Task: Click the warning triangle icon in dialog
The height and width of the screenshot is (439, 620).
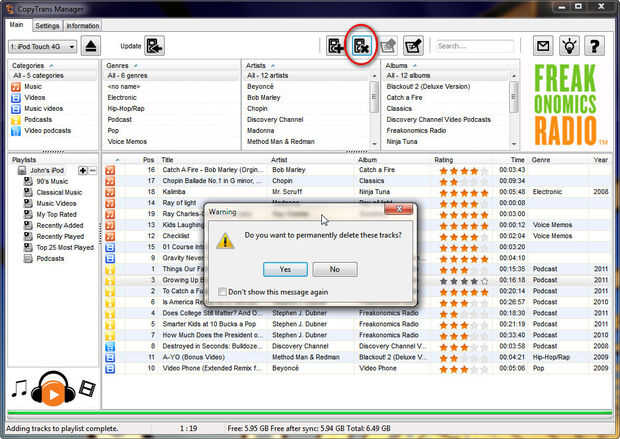Action: pos(225,241)
